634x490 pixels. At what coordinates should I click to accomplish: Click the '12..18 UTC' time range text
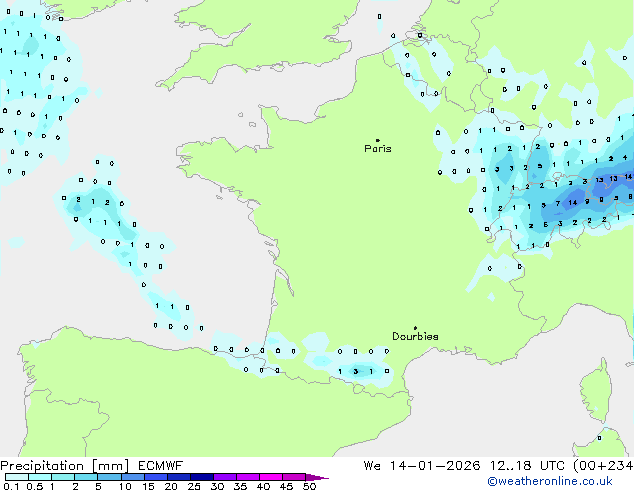coord(527,466)
